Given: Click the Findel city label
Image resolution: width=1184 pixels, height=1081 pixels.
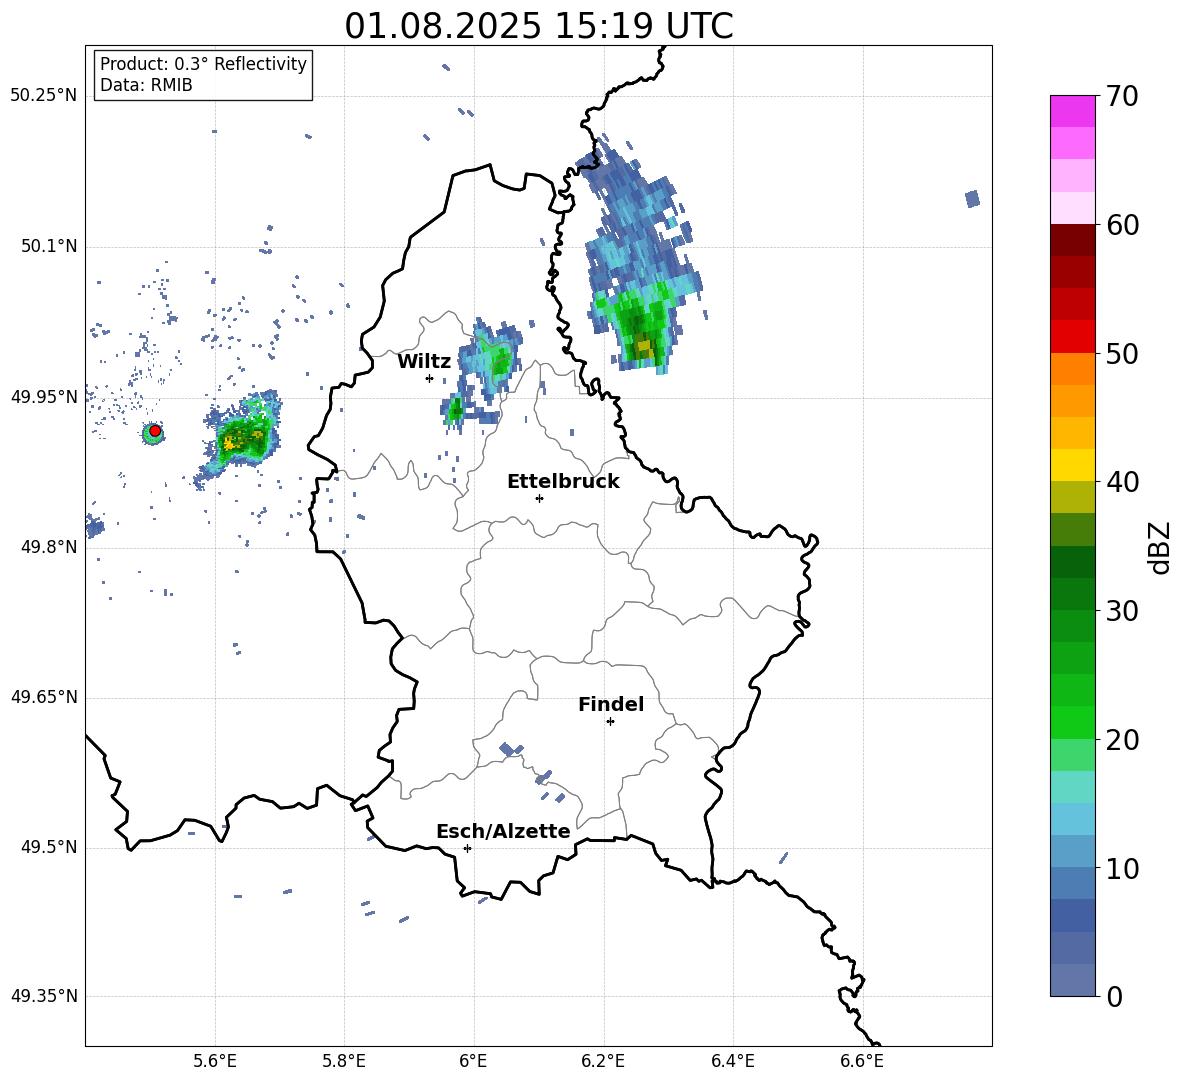Looking at the screenshot, I should (x=611, y=704).
